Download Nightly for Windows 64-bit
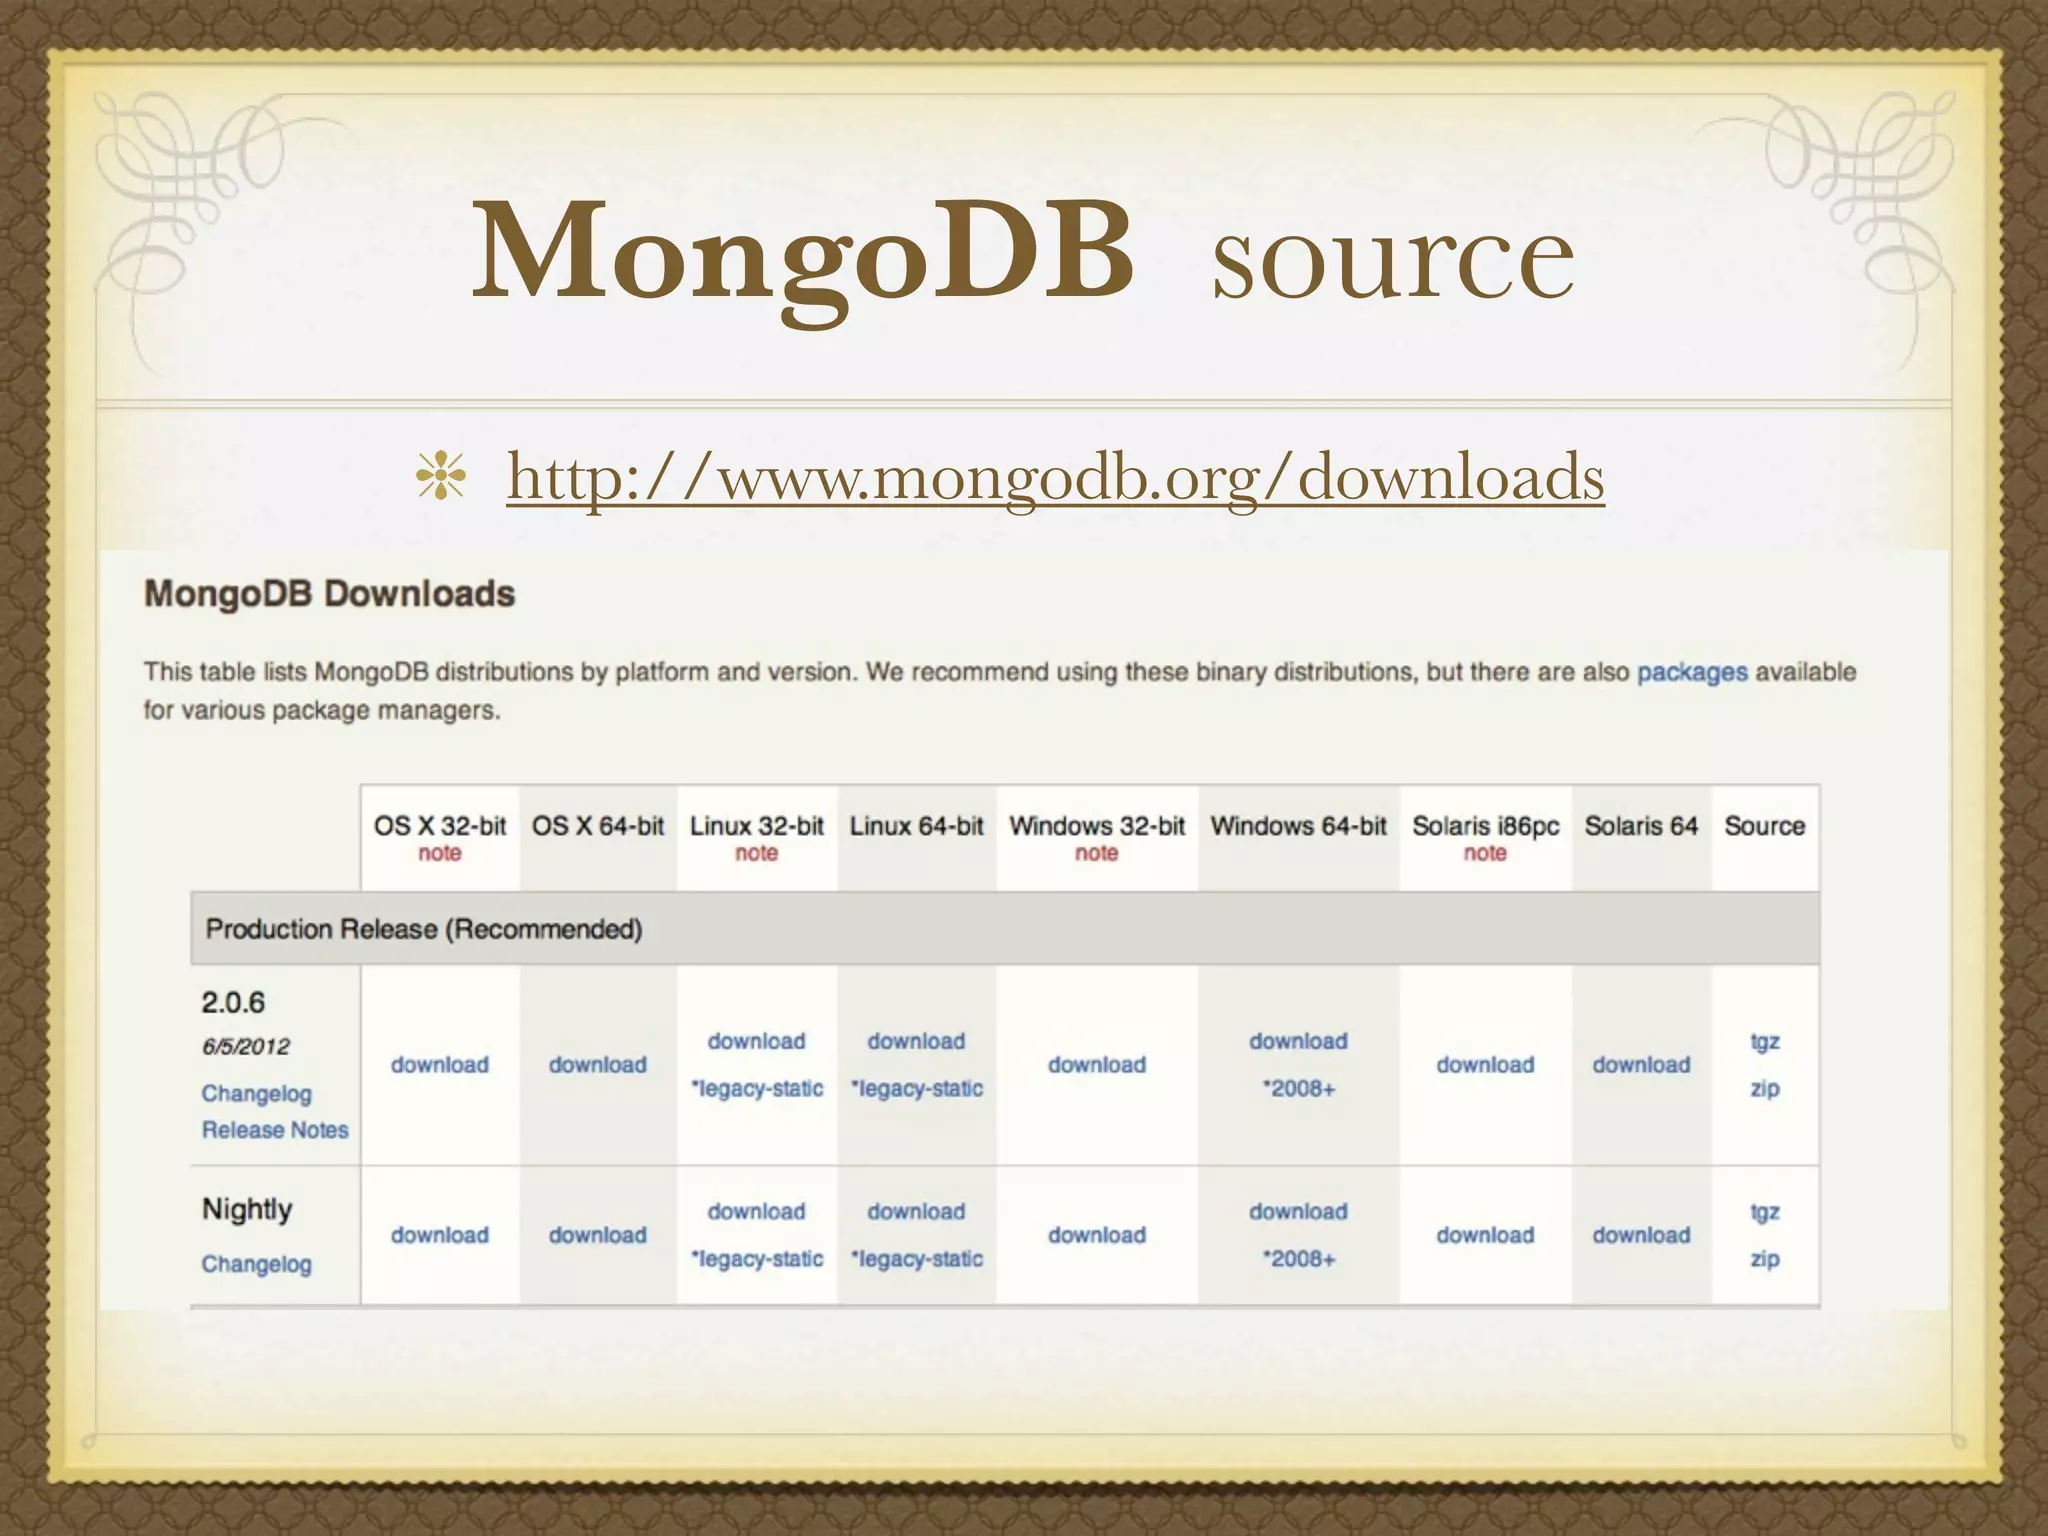Viewport: 2048px width, 1536px height. (1299, 1211)
